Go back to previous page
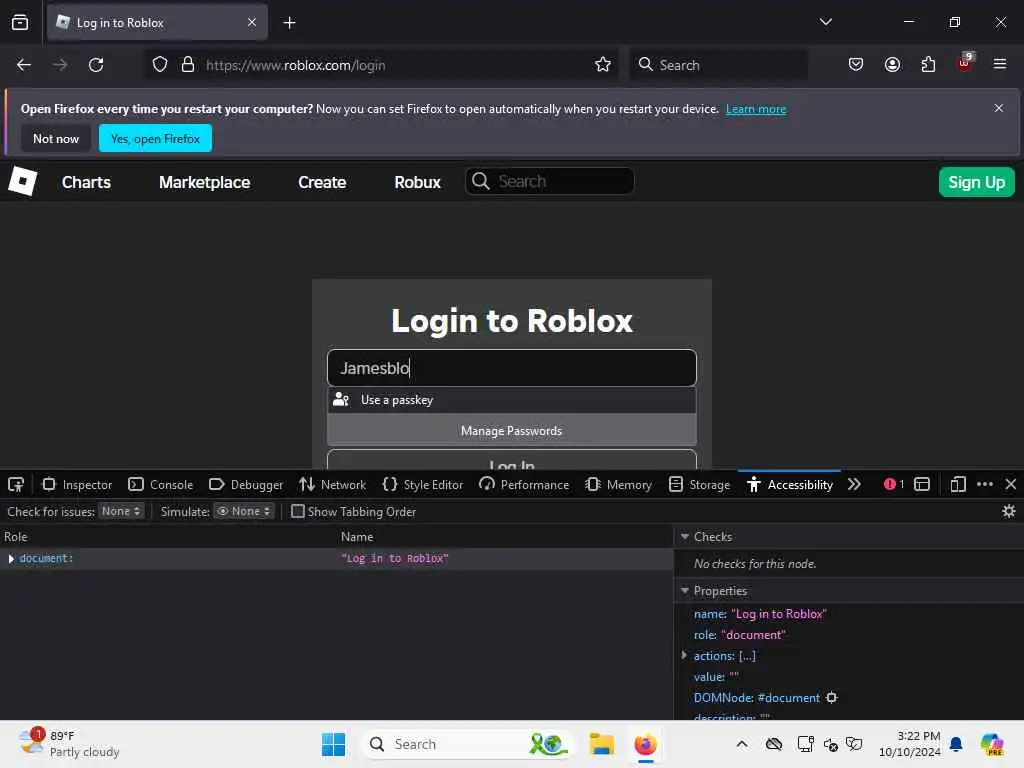The image size is (1024, 768). [x=24, y=65]
